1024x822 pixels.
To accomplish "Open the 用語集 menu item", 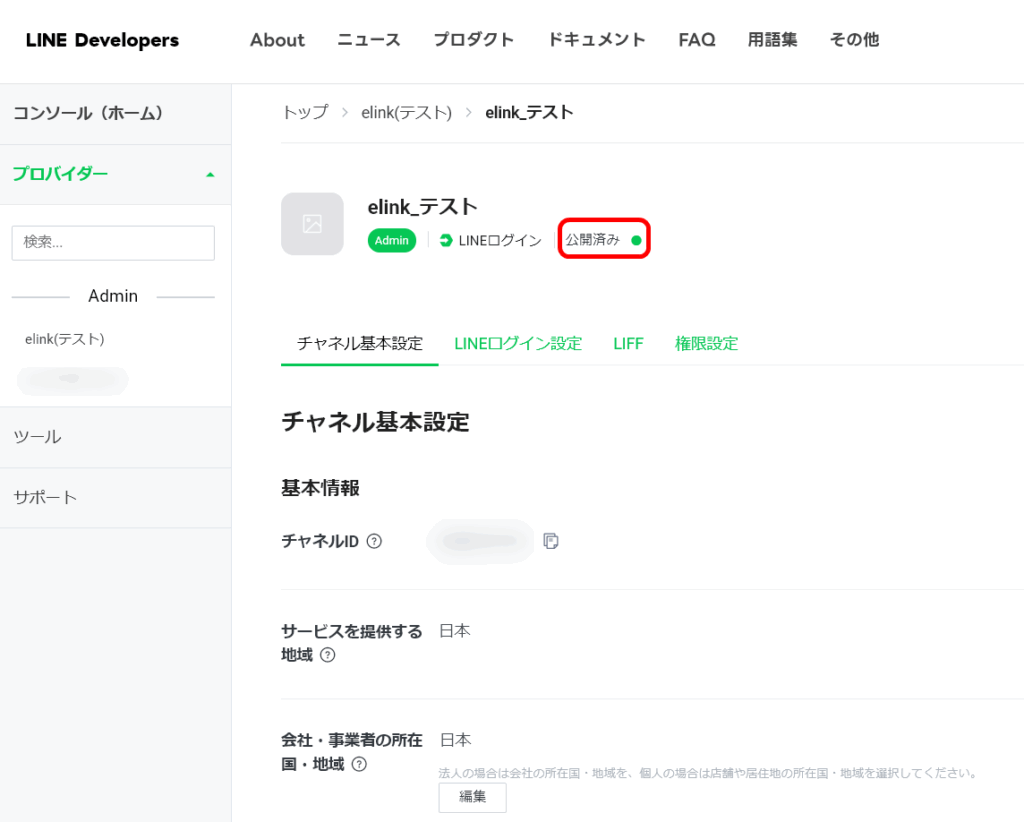I will pyautogui.click(x=772, y=40).
